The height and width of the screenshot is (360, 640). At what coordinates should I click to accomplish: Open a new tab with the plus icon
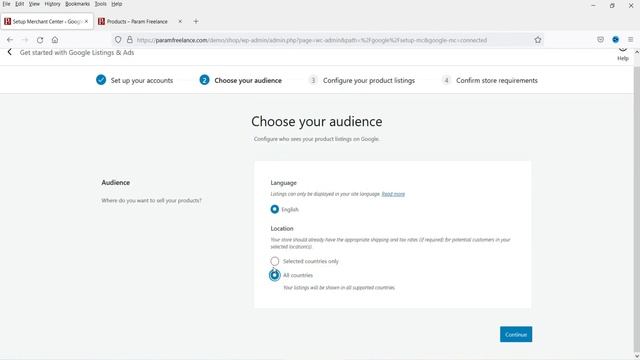point(196,21)
